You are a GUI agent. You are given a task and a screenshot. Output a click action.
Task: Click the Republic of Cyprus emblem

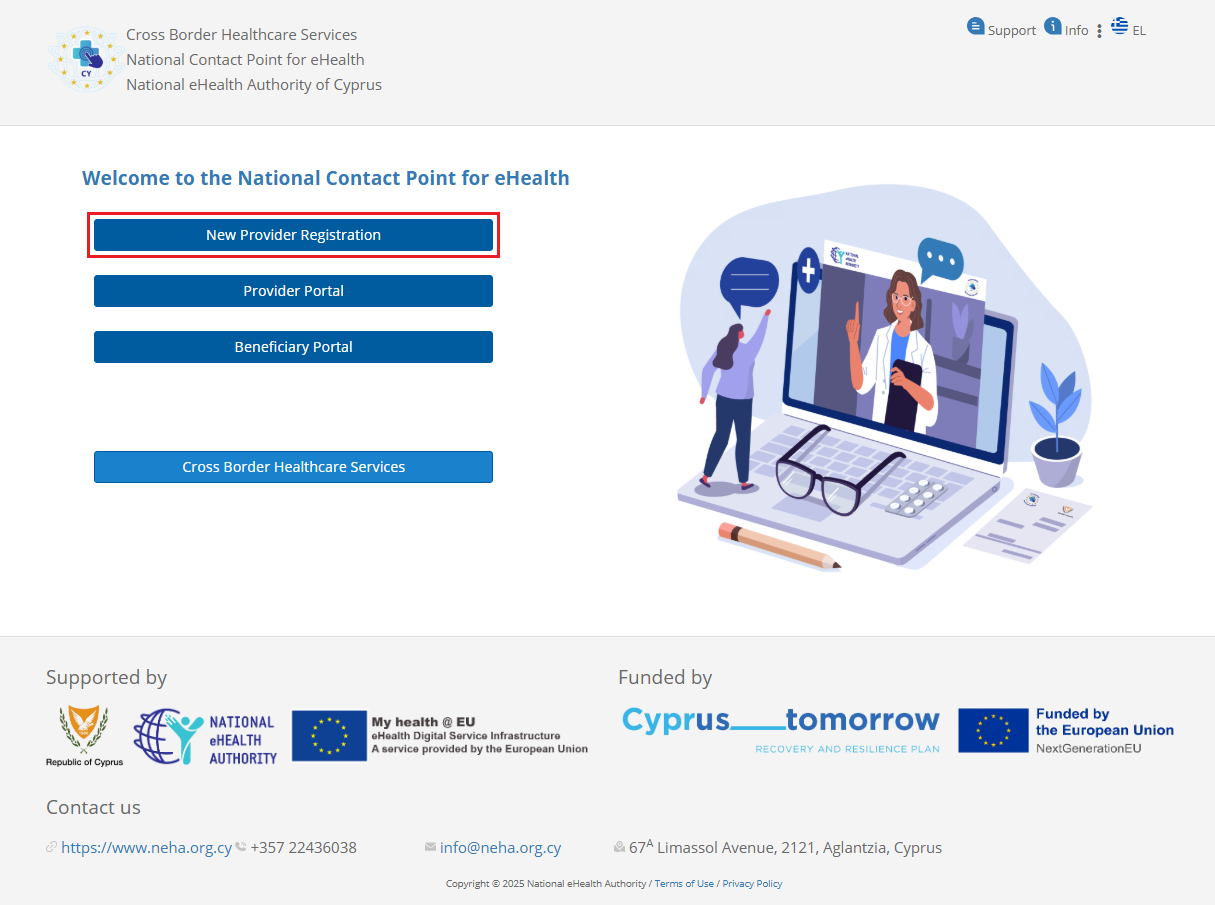tap(84, 736)
